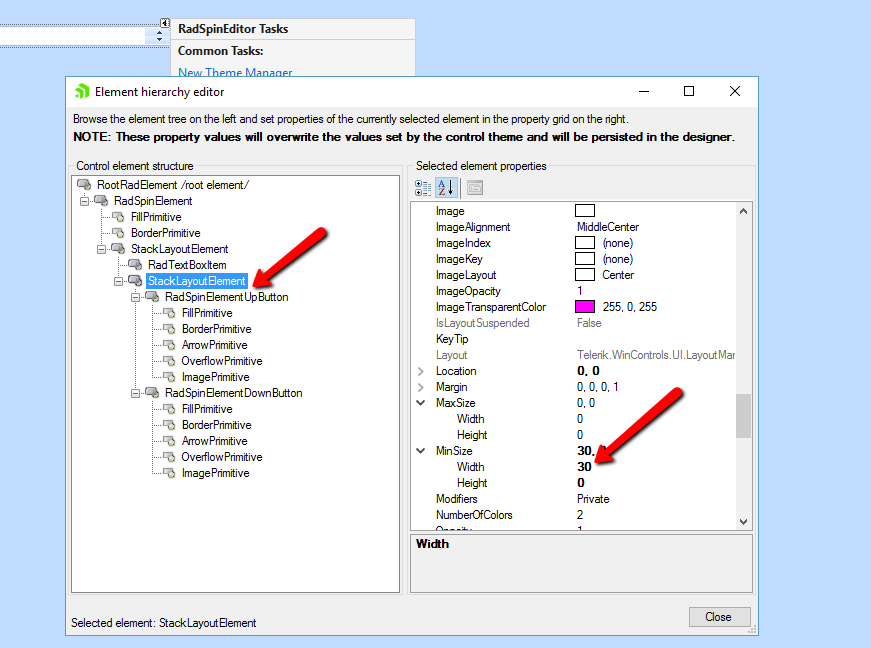Select BorderPrimitive under the down button

click(x=217, y=425)
